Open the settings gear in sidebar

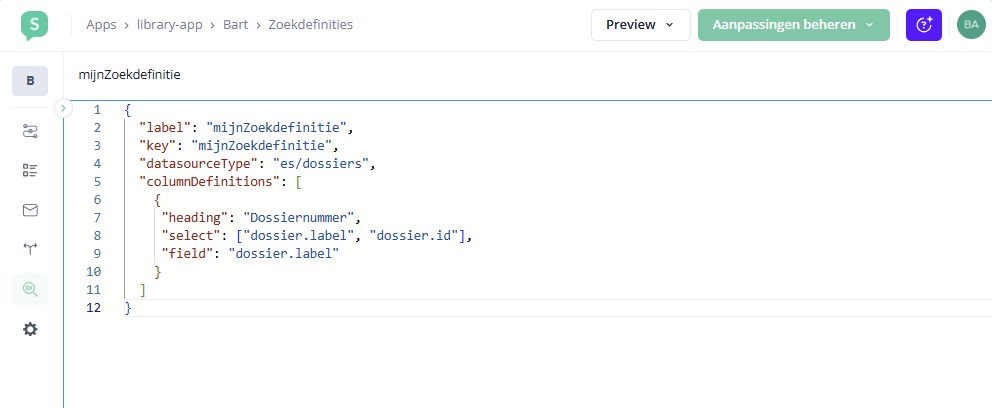click(x=30, y=329)
